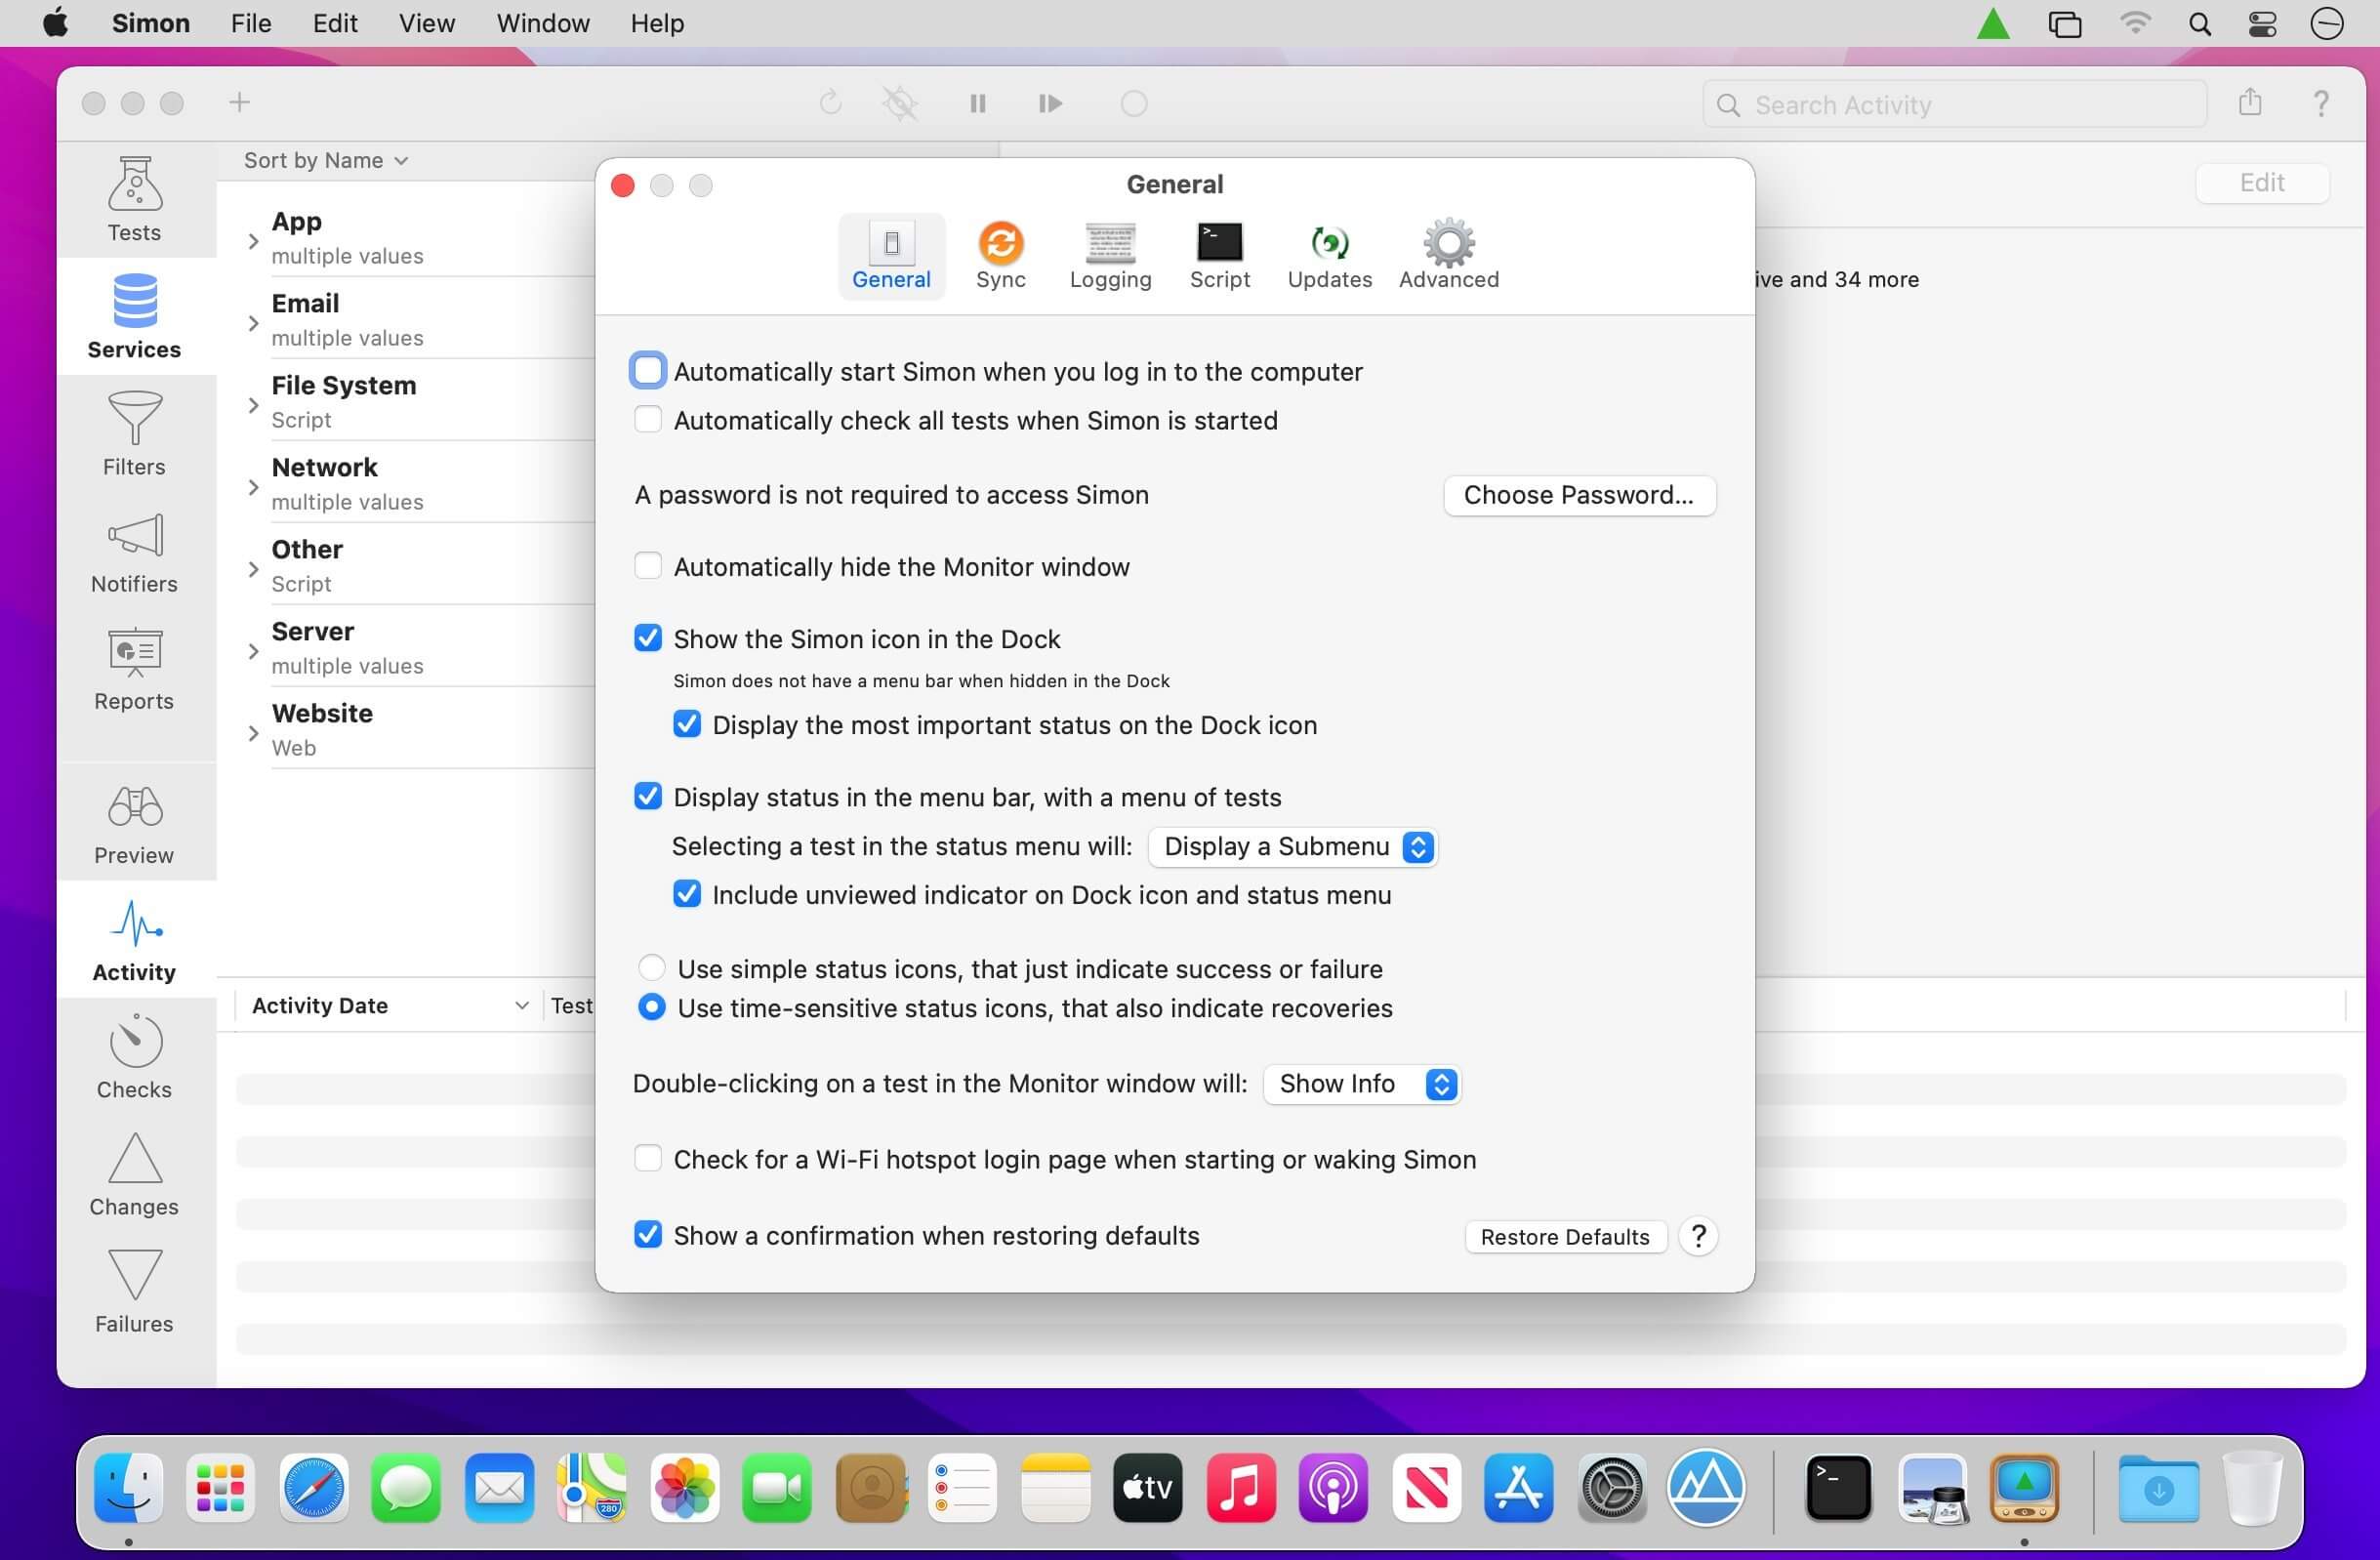Open preferences help with the question mark button
Viewport: 2380px width, 1560px height.
point(1698,1237)
